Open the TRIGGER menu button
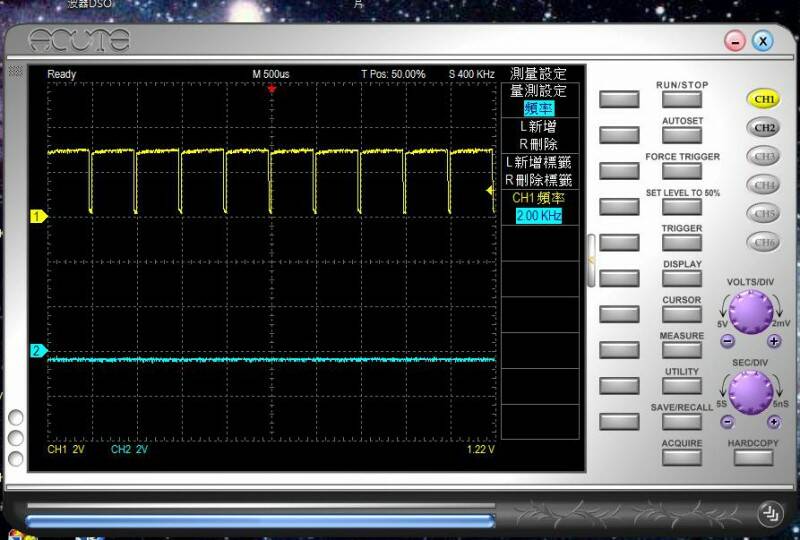The image size is (800, 540). point(682,242)
